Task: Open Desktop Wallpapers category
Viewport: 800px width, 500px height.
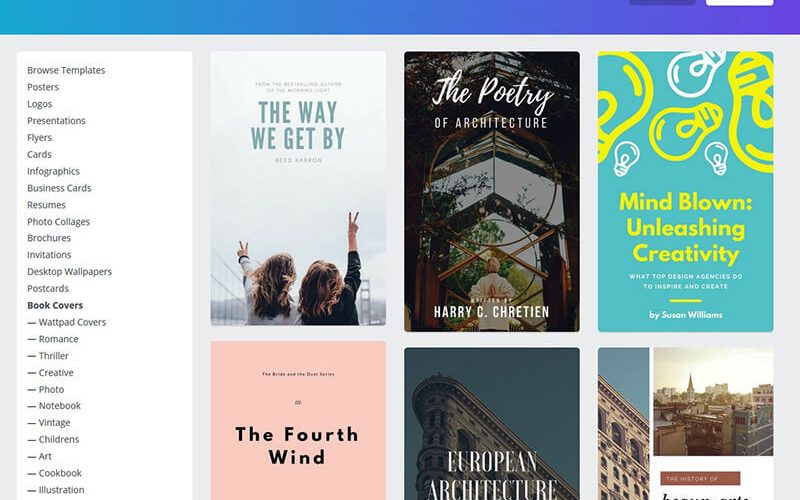Action: pos(69,272)
